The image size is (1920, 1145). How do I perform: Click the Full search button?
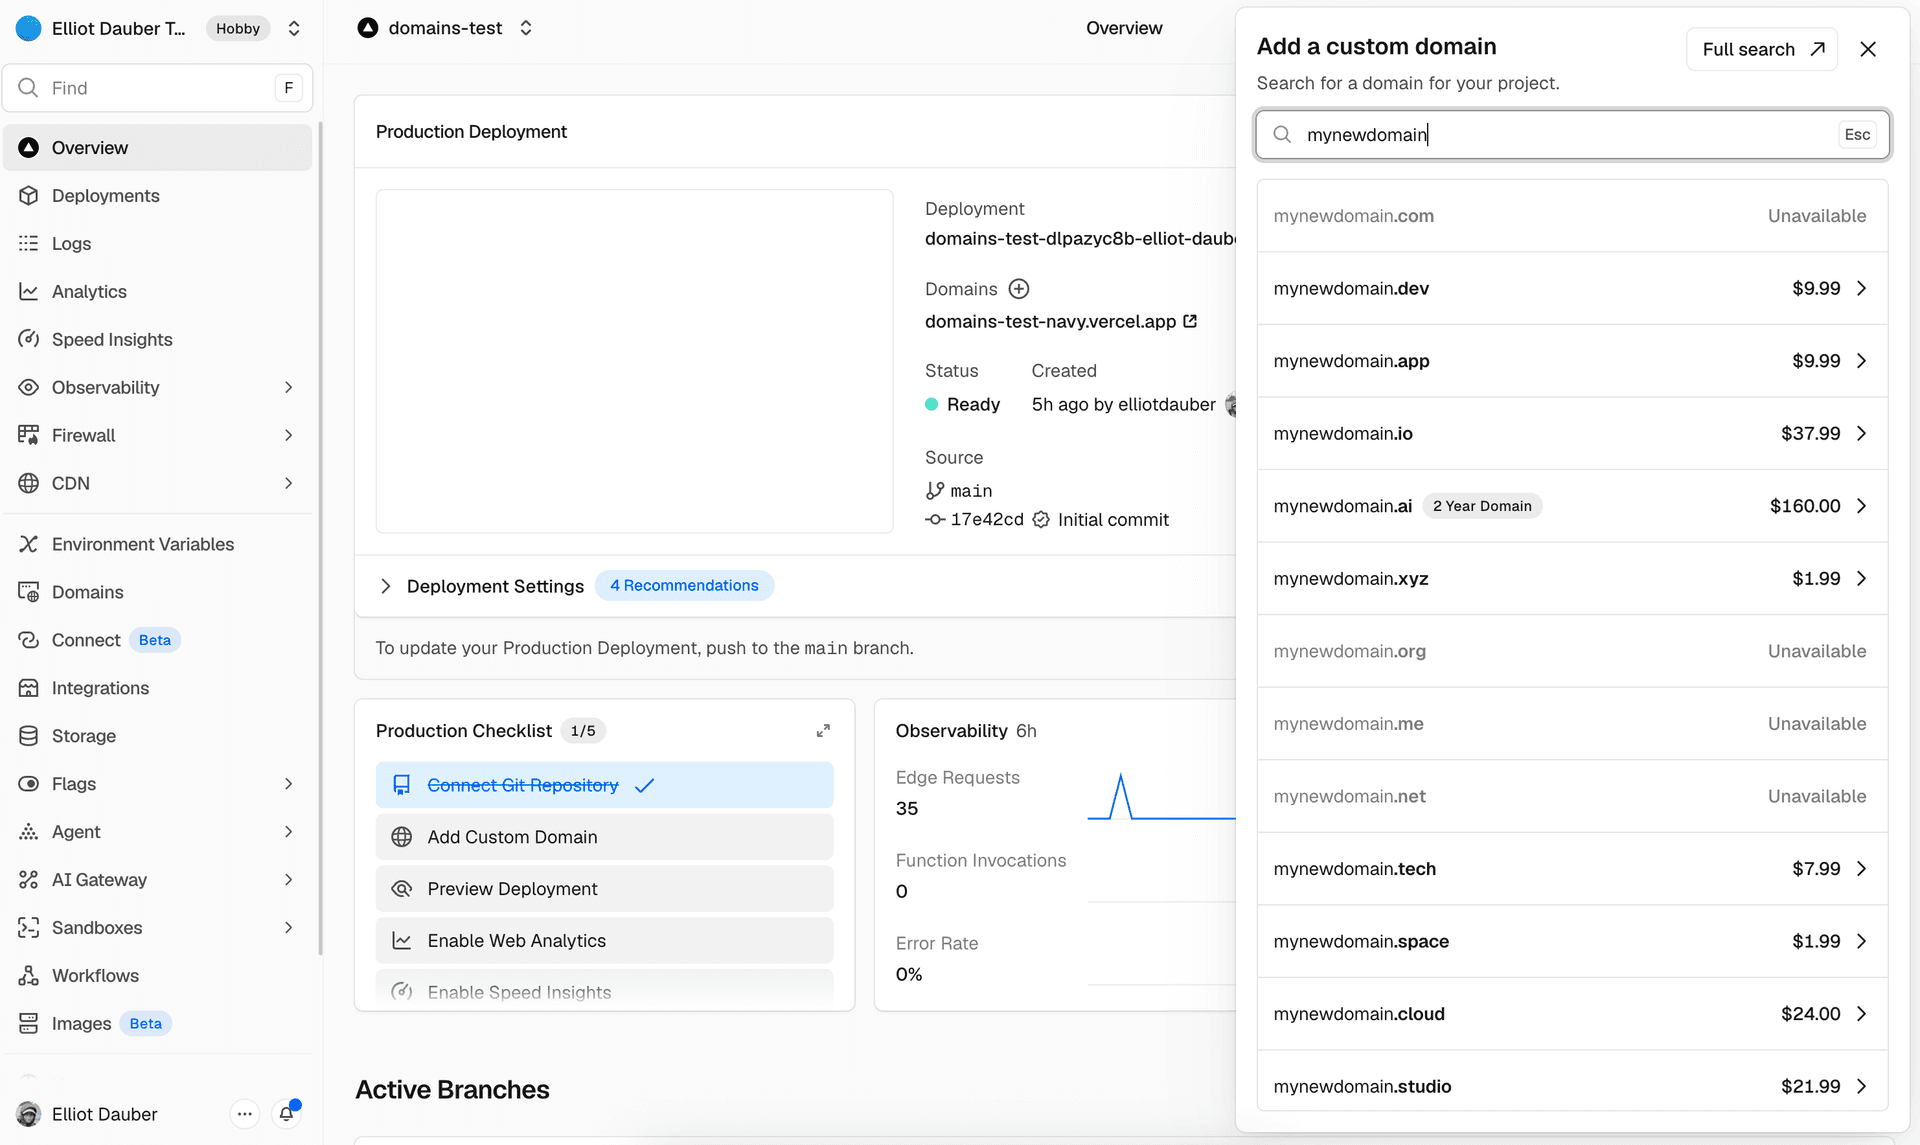pos(1762,49)
